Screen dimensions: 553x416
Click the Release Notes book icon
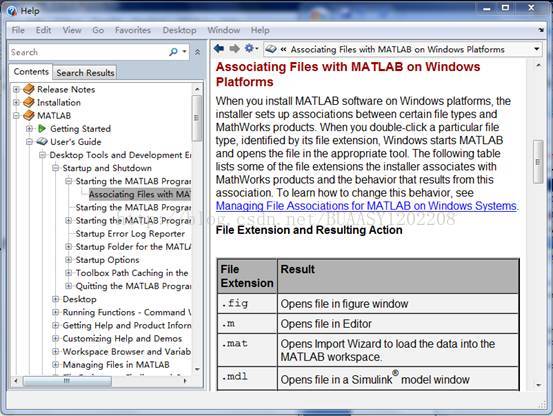pos(29,89)
